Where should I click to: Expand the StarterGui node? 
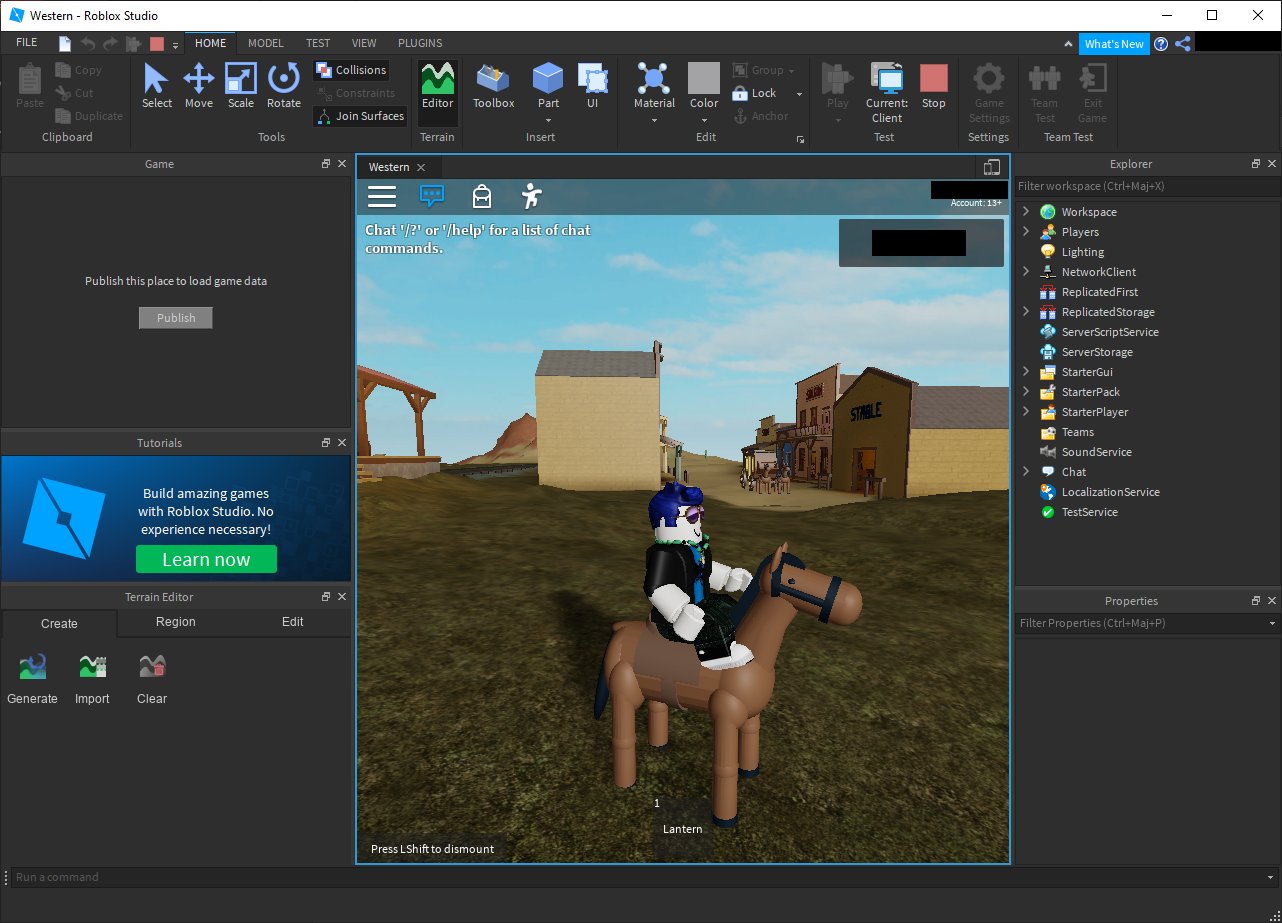(x=1025, y=371)
